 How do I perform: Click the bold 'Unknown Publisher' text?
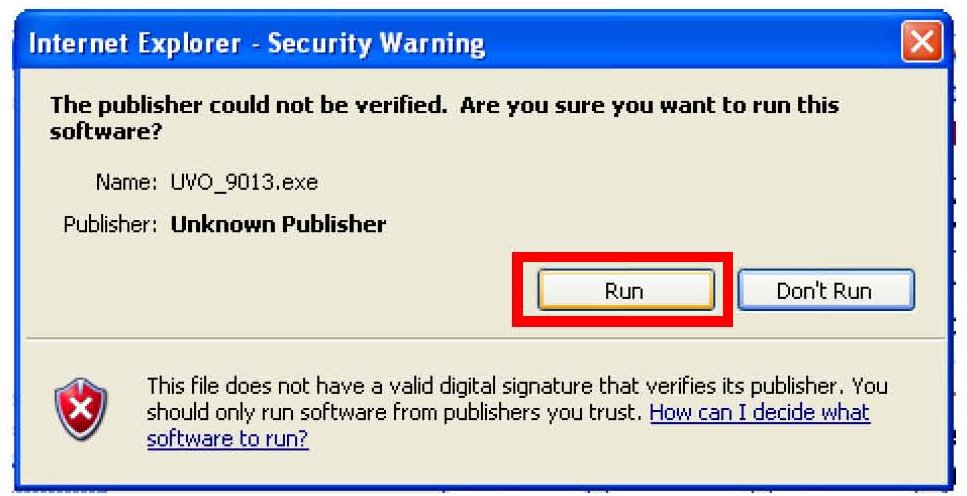[x=278, y=224]
